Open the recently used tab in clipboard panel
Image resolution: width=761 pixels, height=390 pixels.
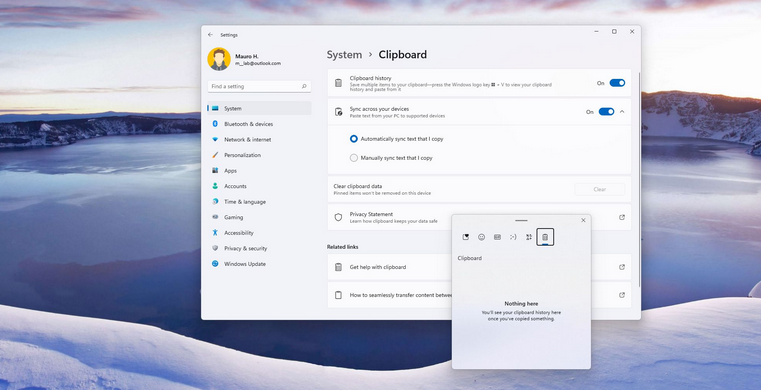coord(465,237)
